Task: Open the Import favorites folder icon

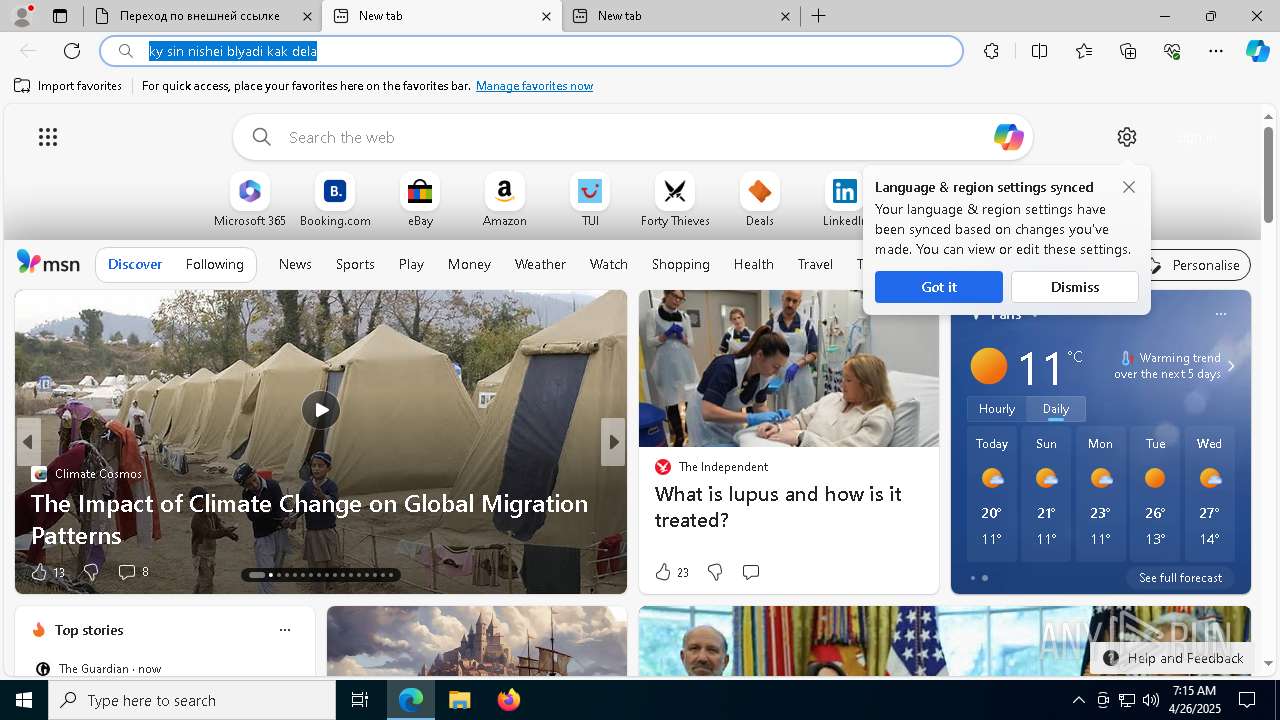Action: pos(22,86)
